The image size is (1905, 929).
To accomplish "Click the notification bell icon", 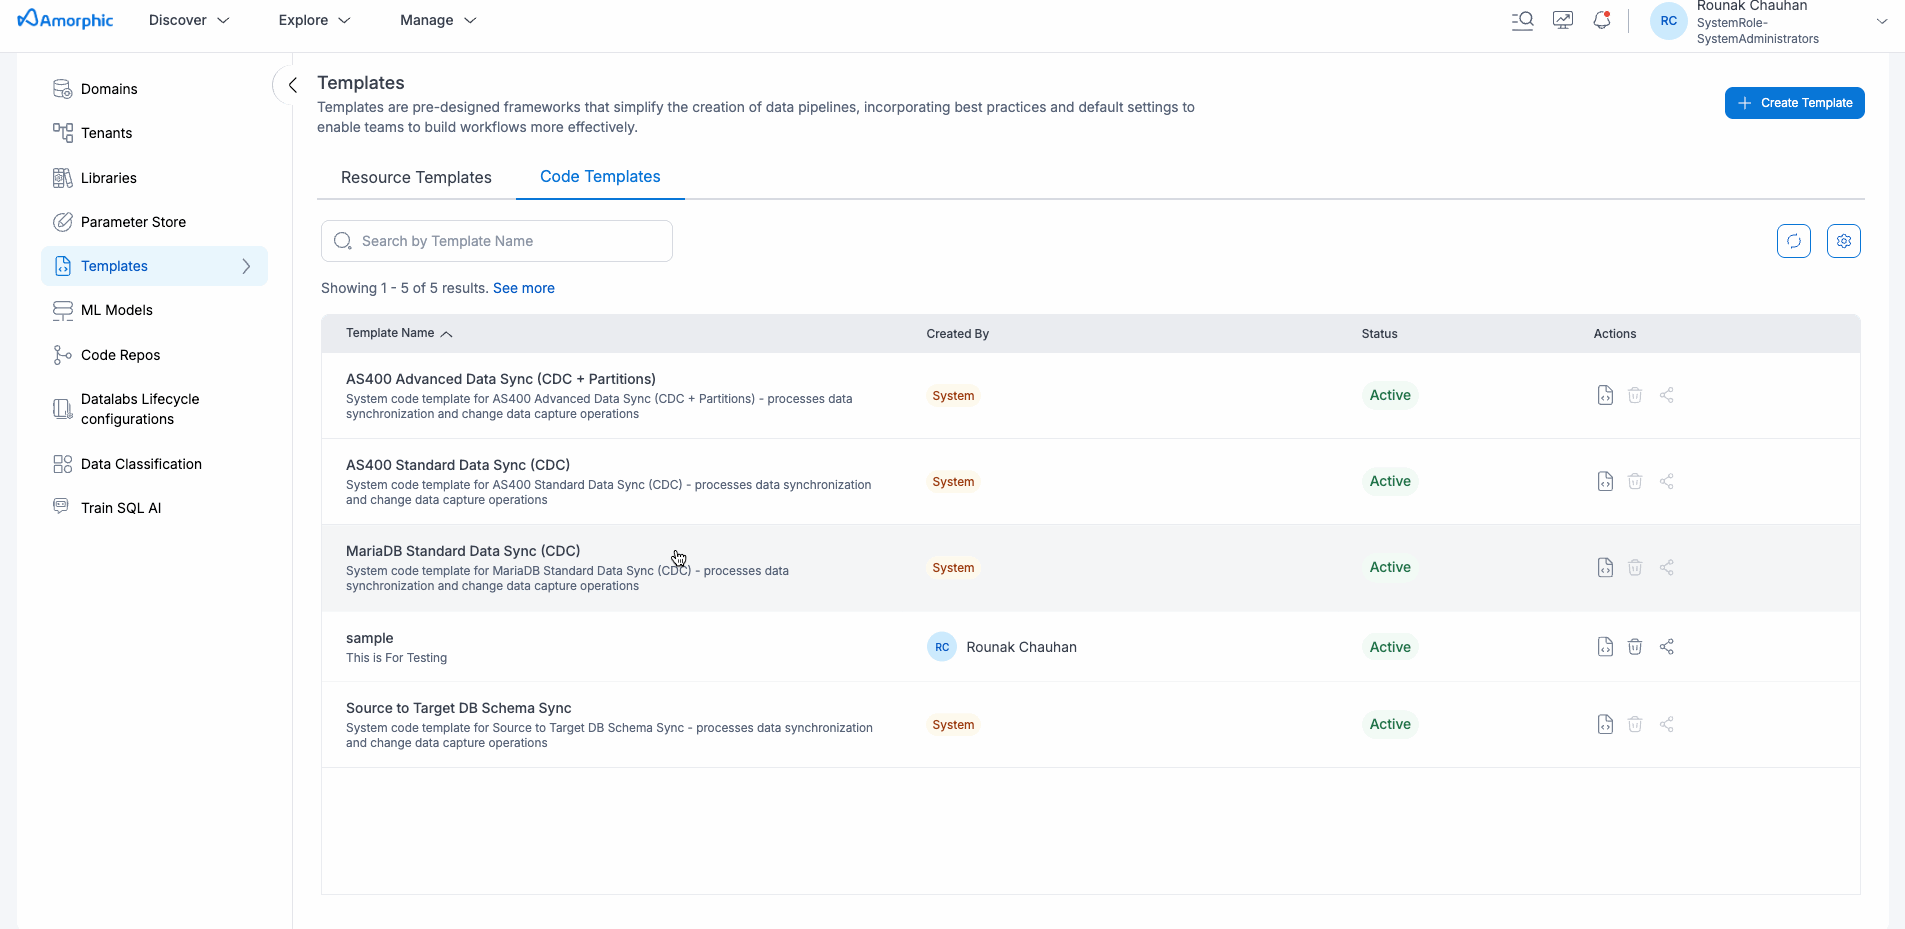I will pos(1602,20).
